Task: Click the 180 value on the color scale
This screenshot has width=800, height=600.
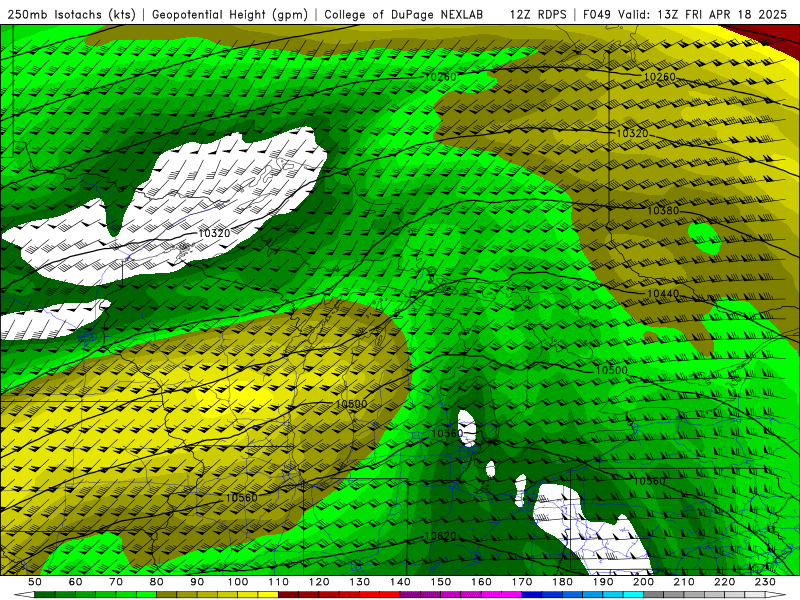Action: pyautogui.click(x=562, y=582)
